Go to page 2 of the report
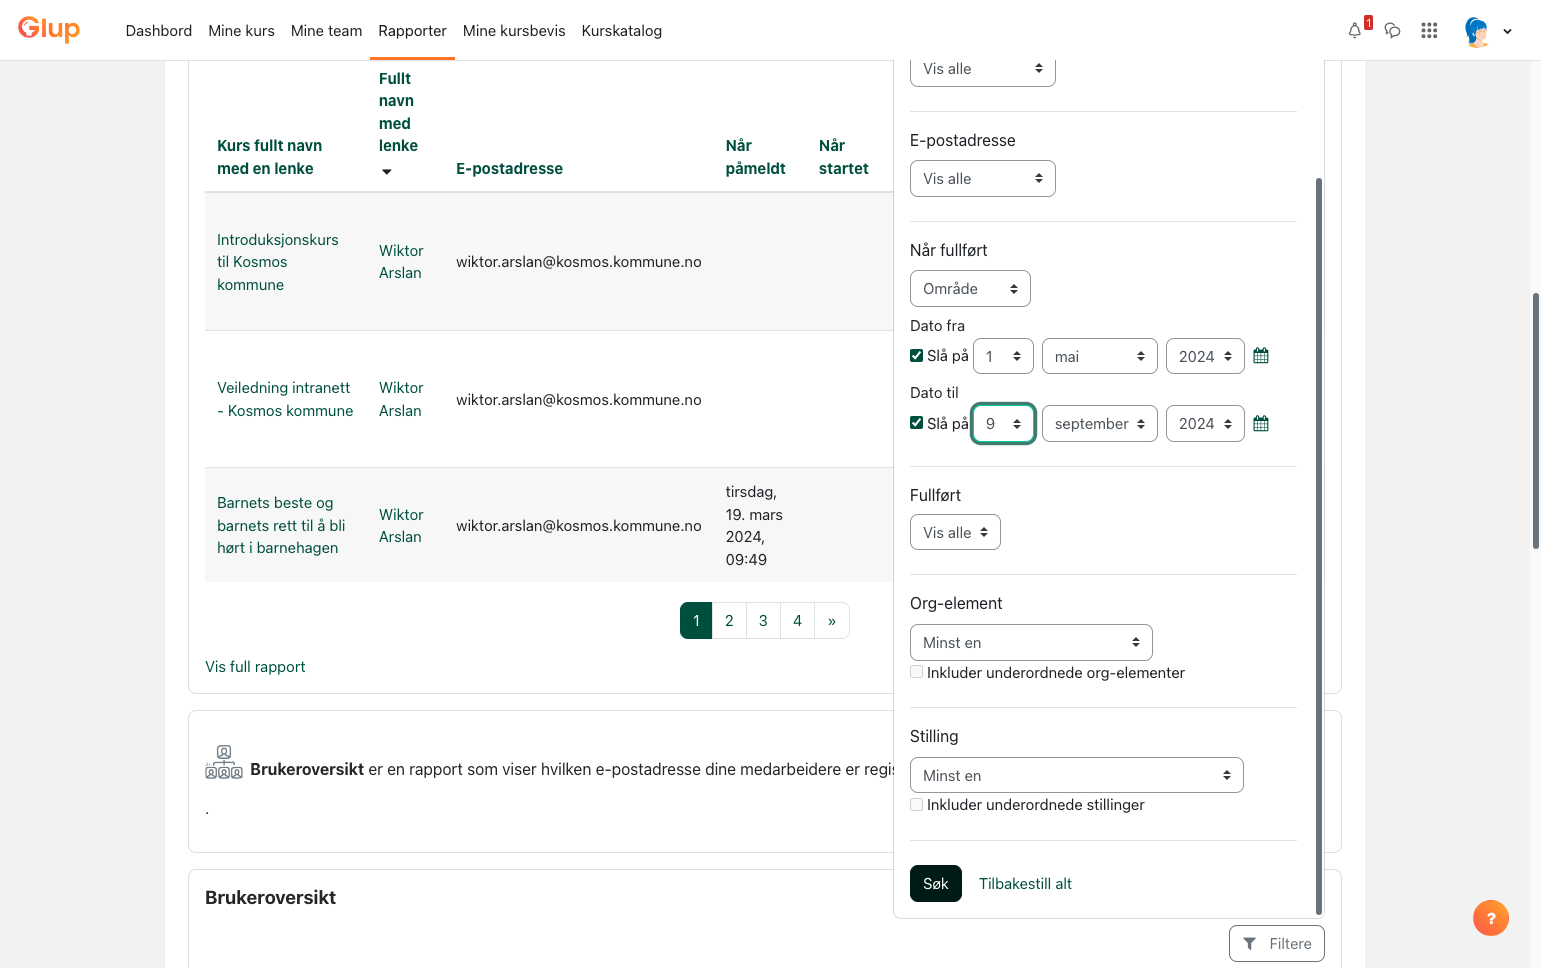The image size is (1541, 968). click(x=729, y=621)
